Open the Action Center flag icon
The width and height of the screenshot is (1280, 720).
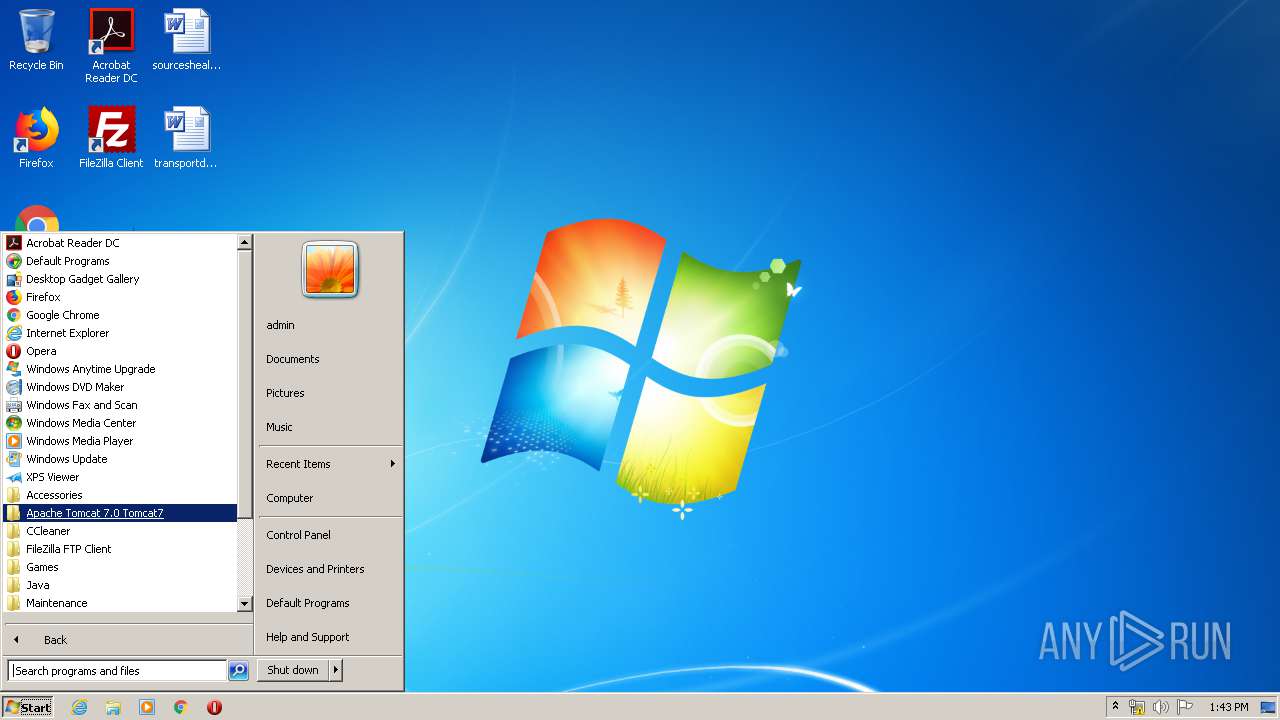pyautogui.click(x=1184, y=707)
